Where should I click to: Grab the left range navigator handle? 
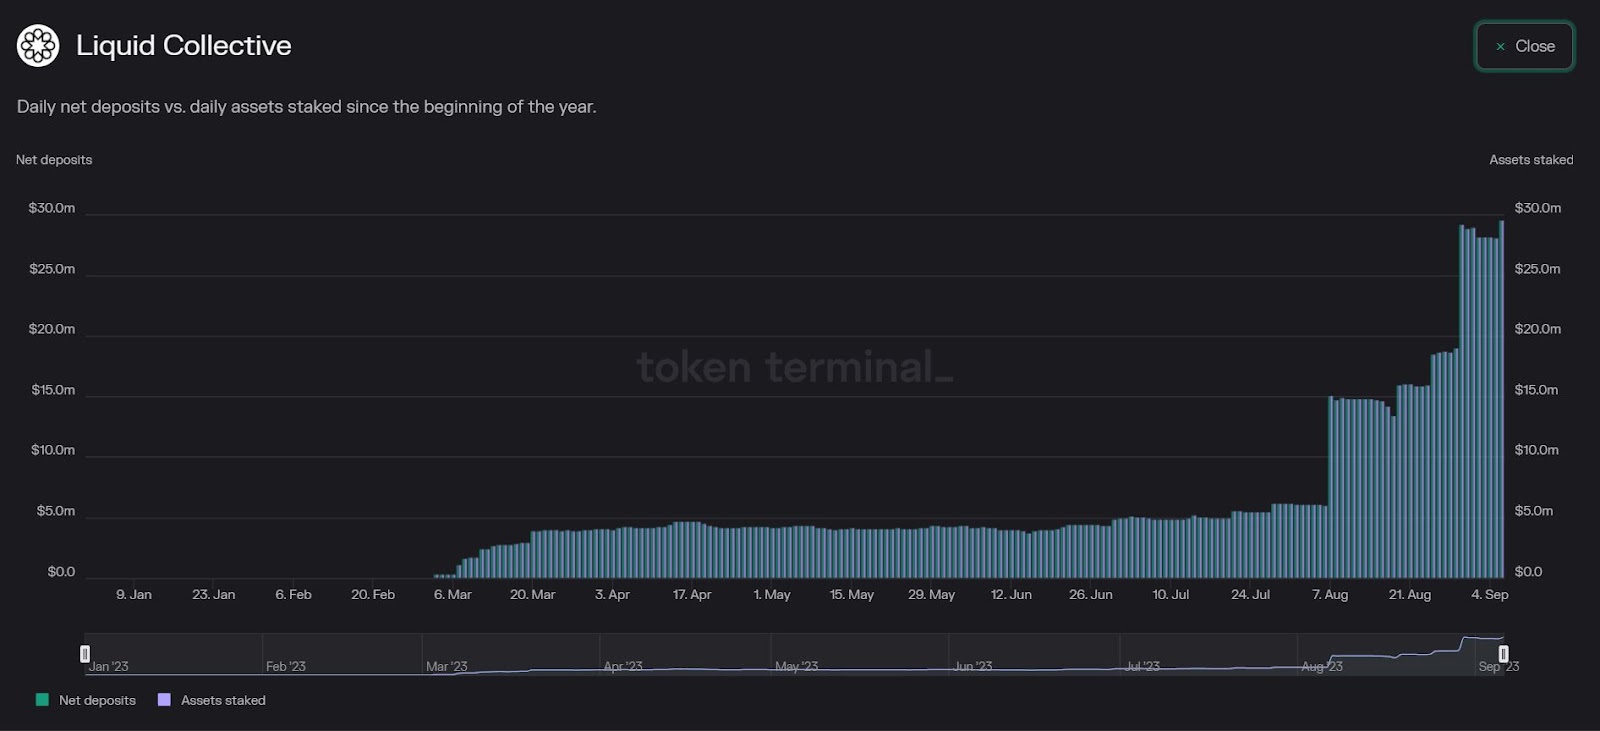pos(85,654)
